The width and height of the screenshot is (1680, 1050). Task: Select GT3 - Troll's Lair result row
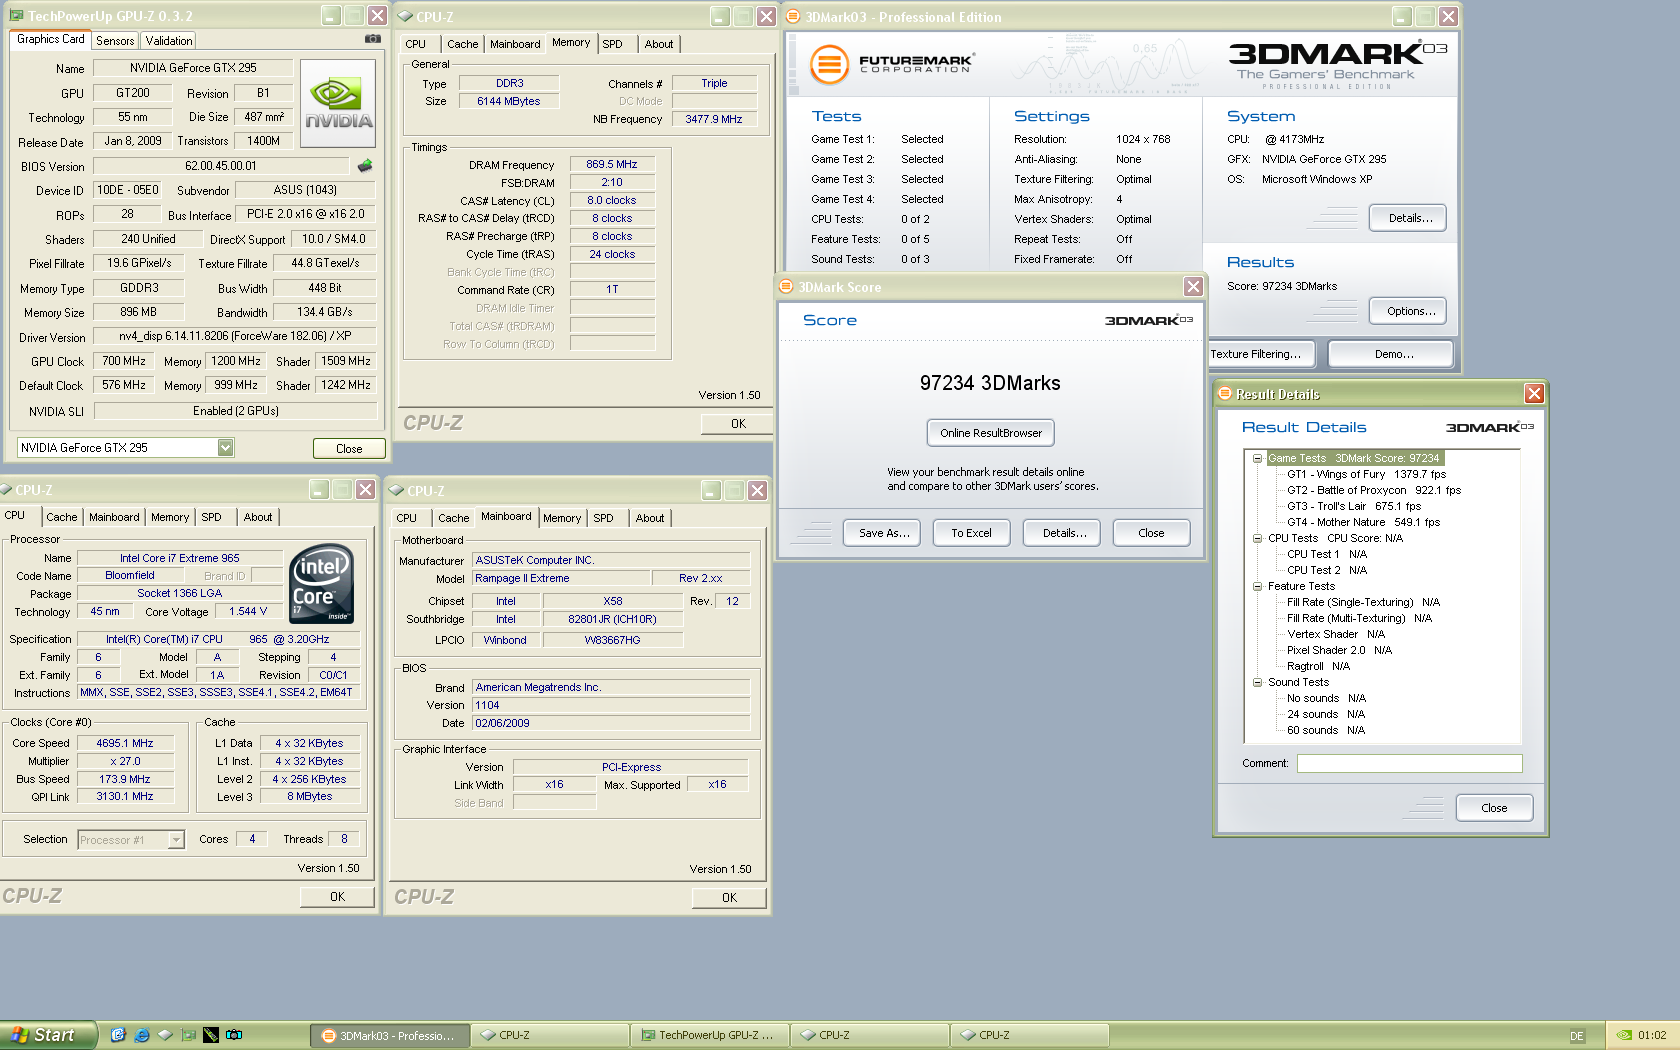click(x=1353, y=506)
